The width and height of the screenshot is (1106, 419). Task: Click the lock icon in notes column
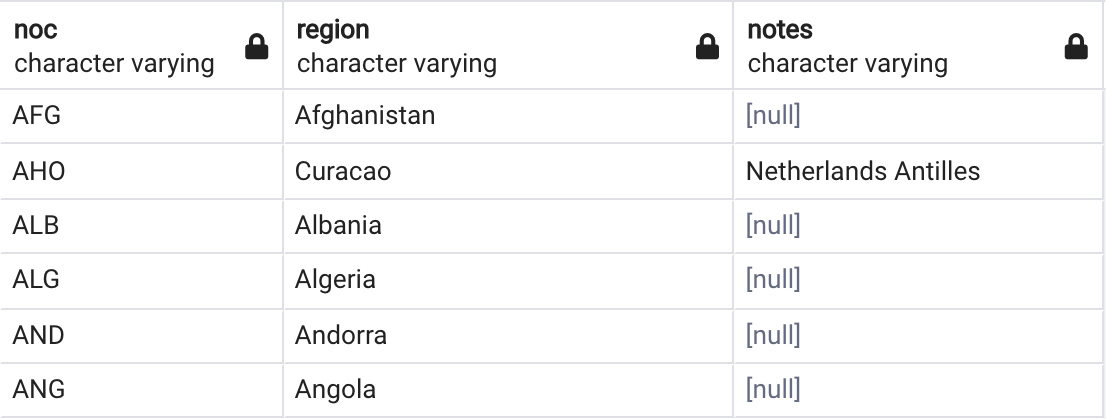point(1076,47)
